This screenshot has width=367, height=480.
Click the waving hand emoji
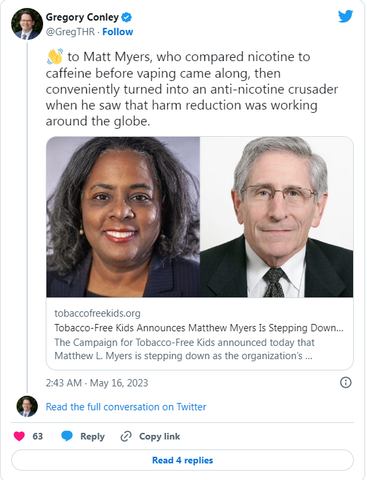point(55,57)
